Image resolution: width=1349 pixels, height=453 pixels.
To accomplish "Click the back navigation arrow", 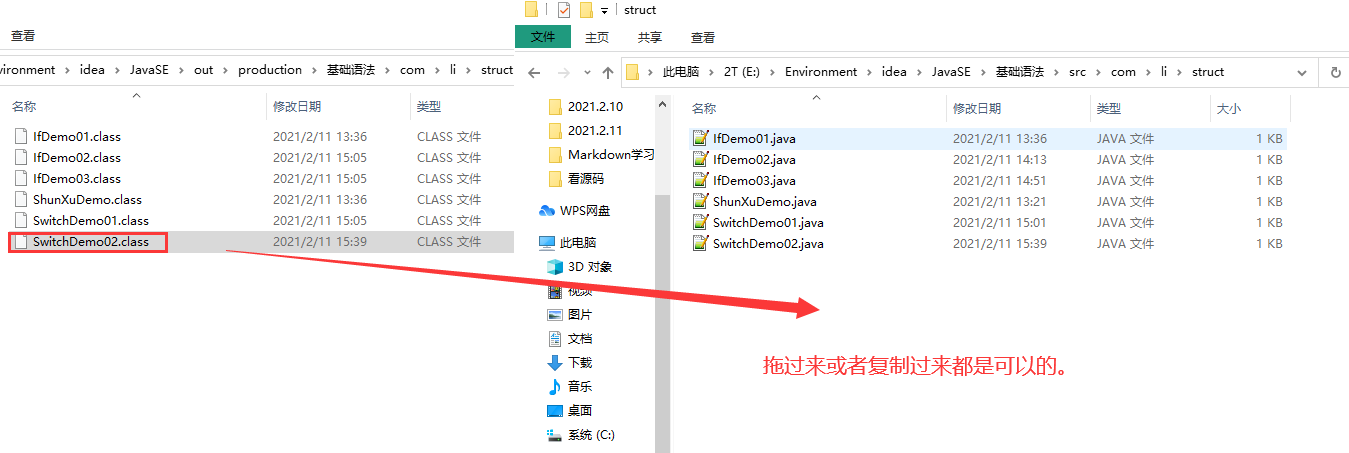I will click(x=534, y=72).
